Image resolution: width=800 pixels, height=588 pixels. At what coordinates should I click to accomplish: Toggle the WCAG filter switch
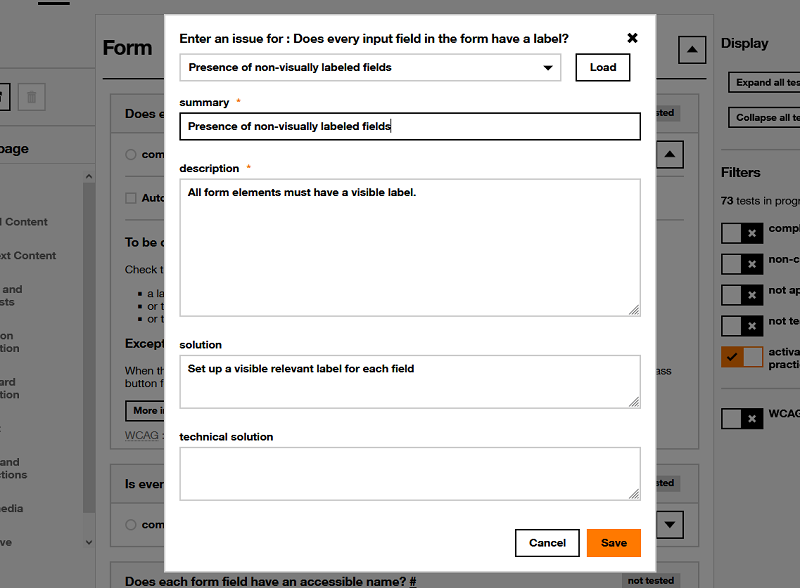pyautogui.click(x=741, y=418)
